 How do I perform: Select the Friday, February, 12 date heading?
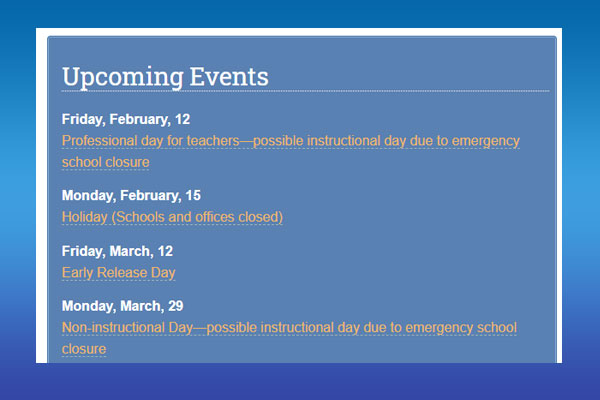pyautogui.click(x=126, y=119)
